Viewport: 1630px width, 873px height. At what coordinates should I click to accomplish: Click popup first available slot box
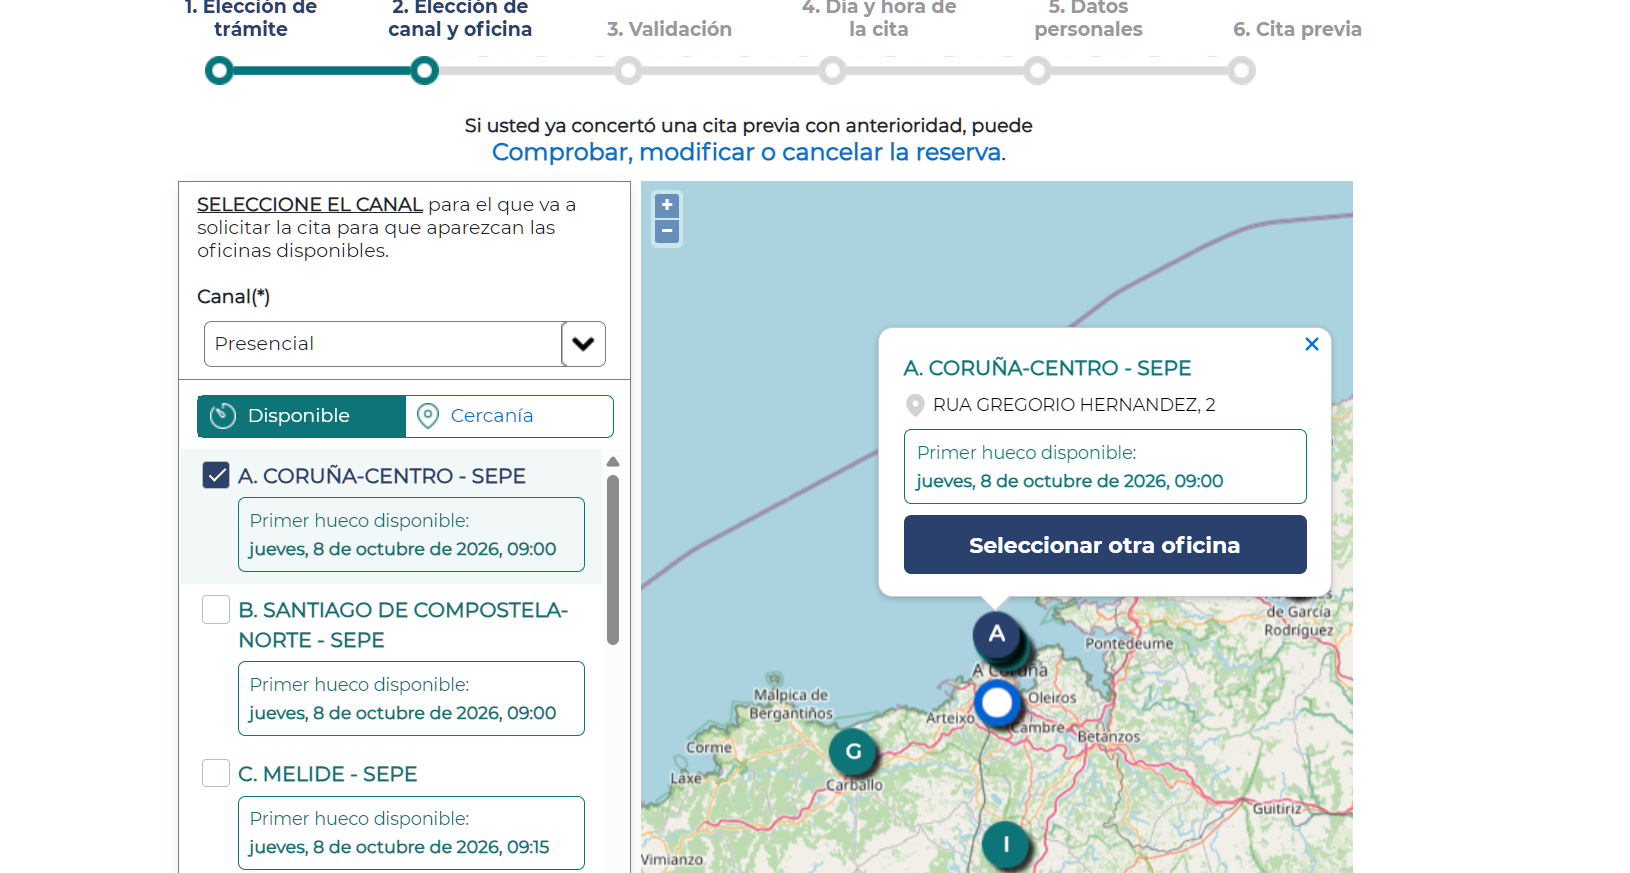pos(1105,467)
